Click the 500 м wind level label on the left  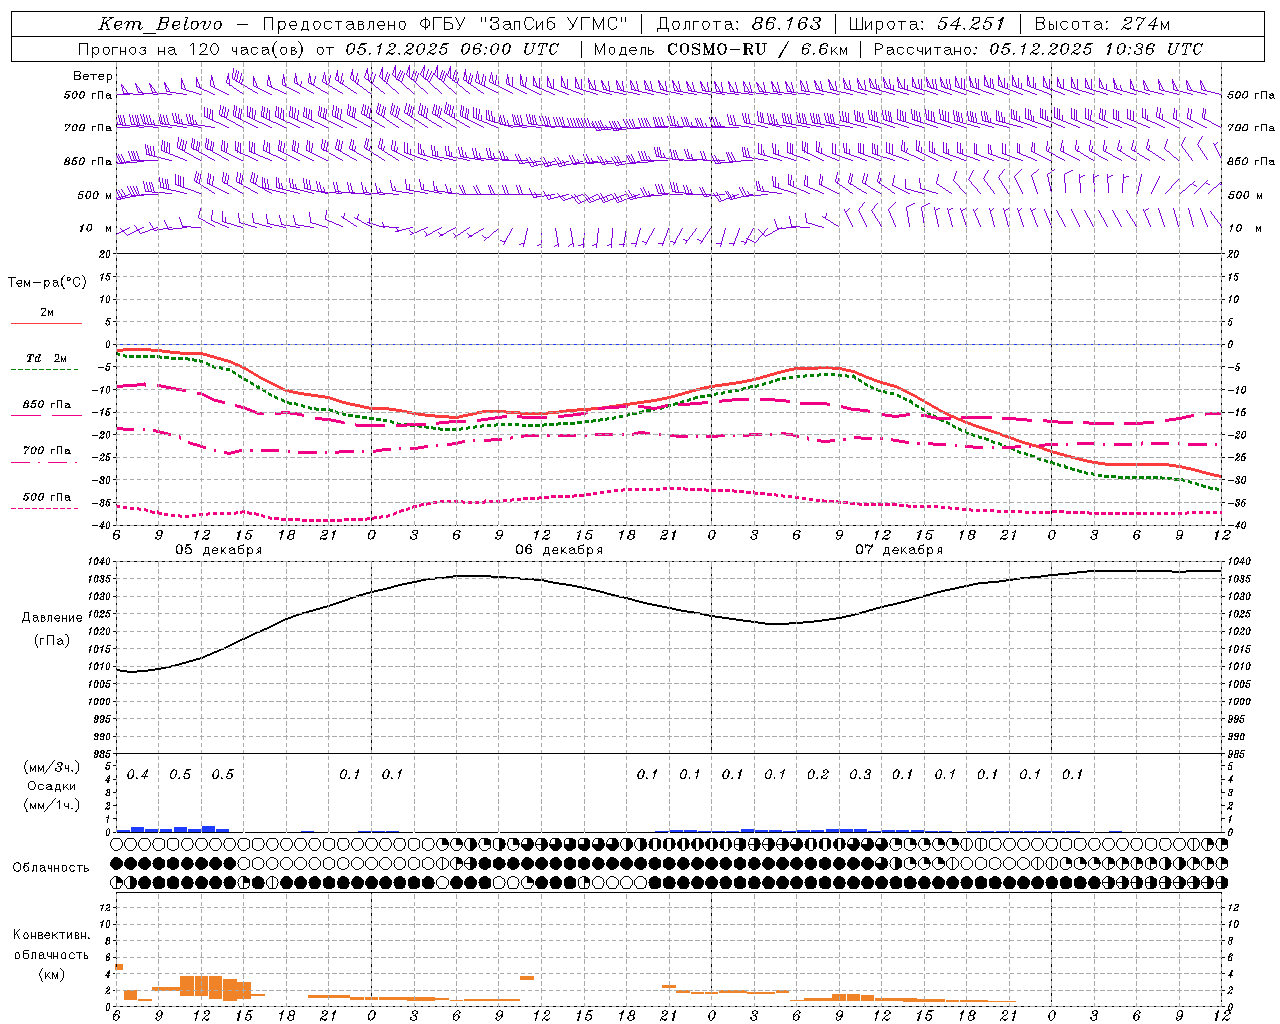pyautogui.click(x=95, y=195)
